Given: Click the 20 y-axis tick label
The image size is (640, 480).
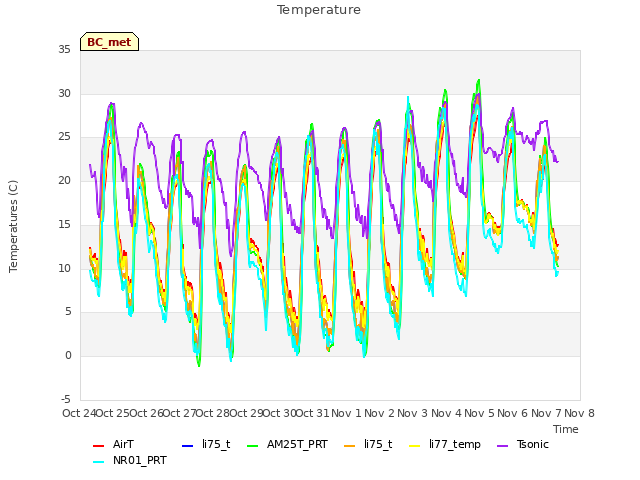Looking at the screenshot, I should coord(64,180).
